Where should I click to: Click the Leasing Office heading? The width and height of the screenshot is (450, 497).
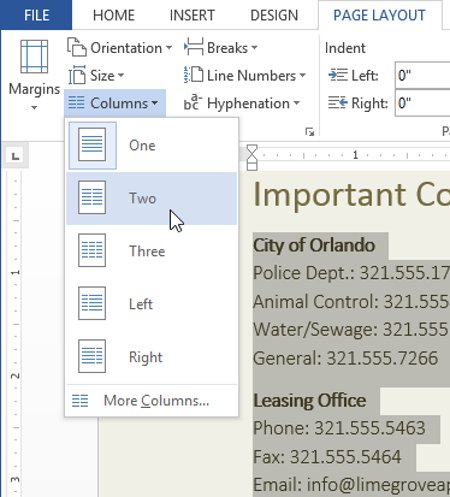click(x=309, y=401)
